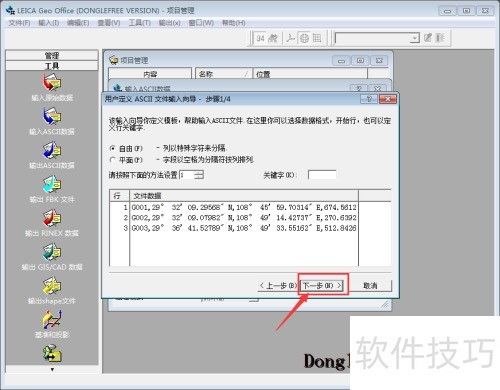Open the 输出ASCII数据 tool icon
This screenshot has width=500, height=390.
tap(52, 150)
